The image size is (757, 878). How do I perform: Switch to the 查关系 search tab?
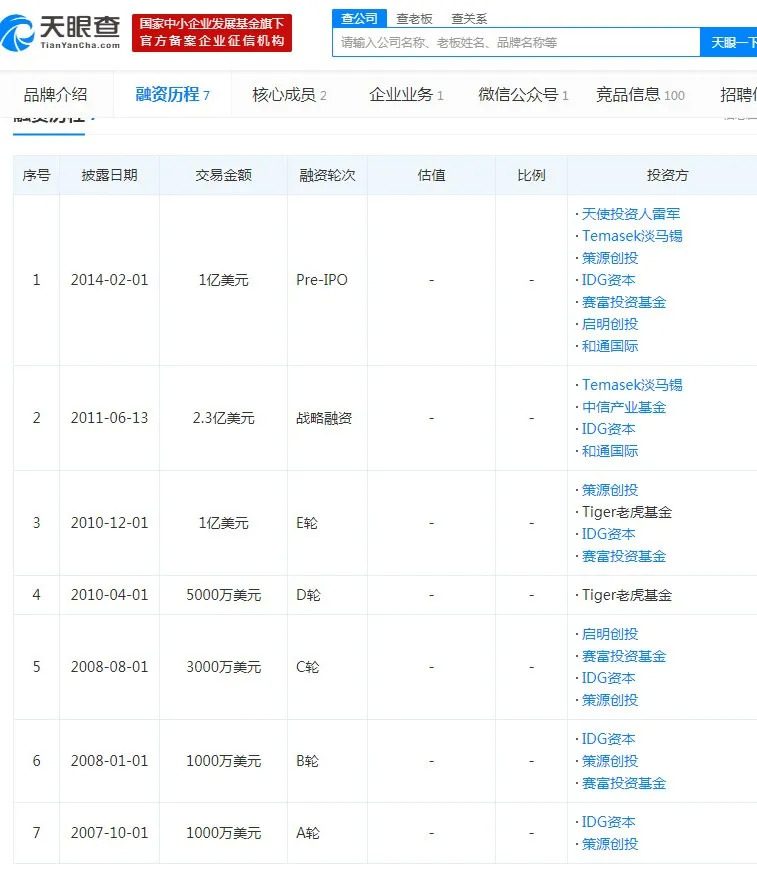pos(469,19)
